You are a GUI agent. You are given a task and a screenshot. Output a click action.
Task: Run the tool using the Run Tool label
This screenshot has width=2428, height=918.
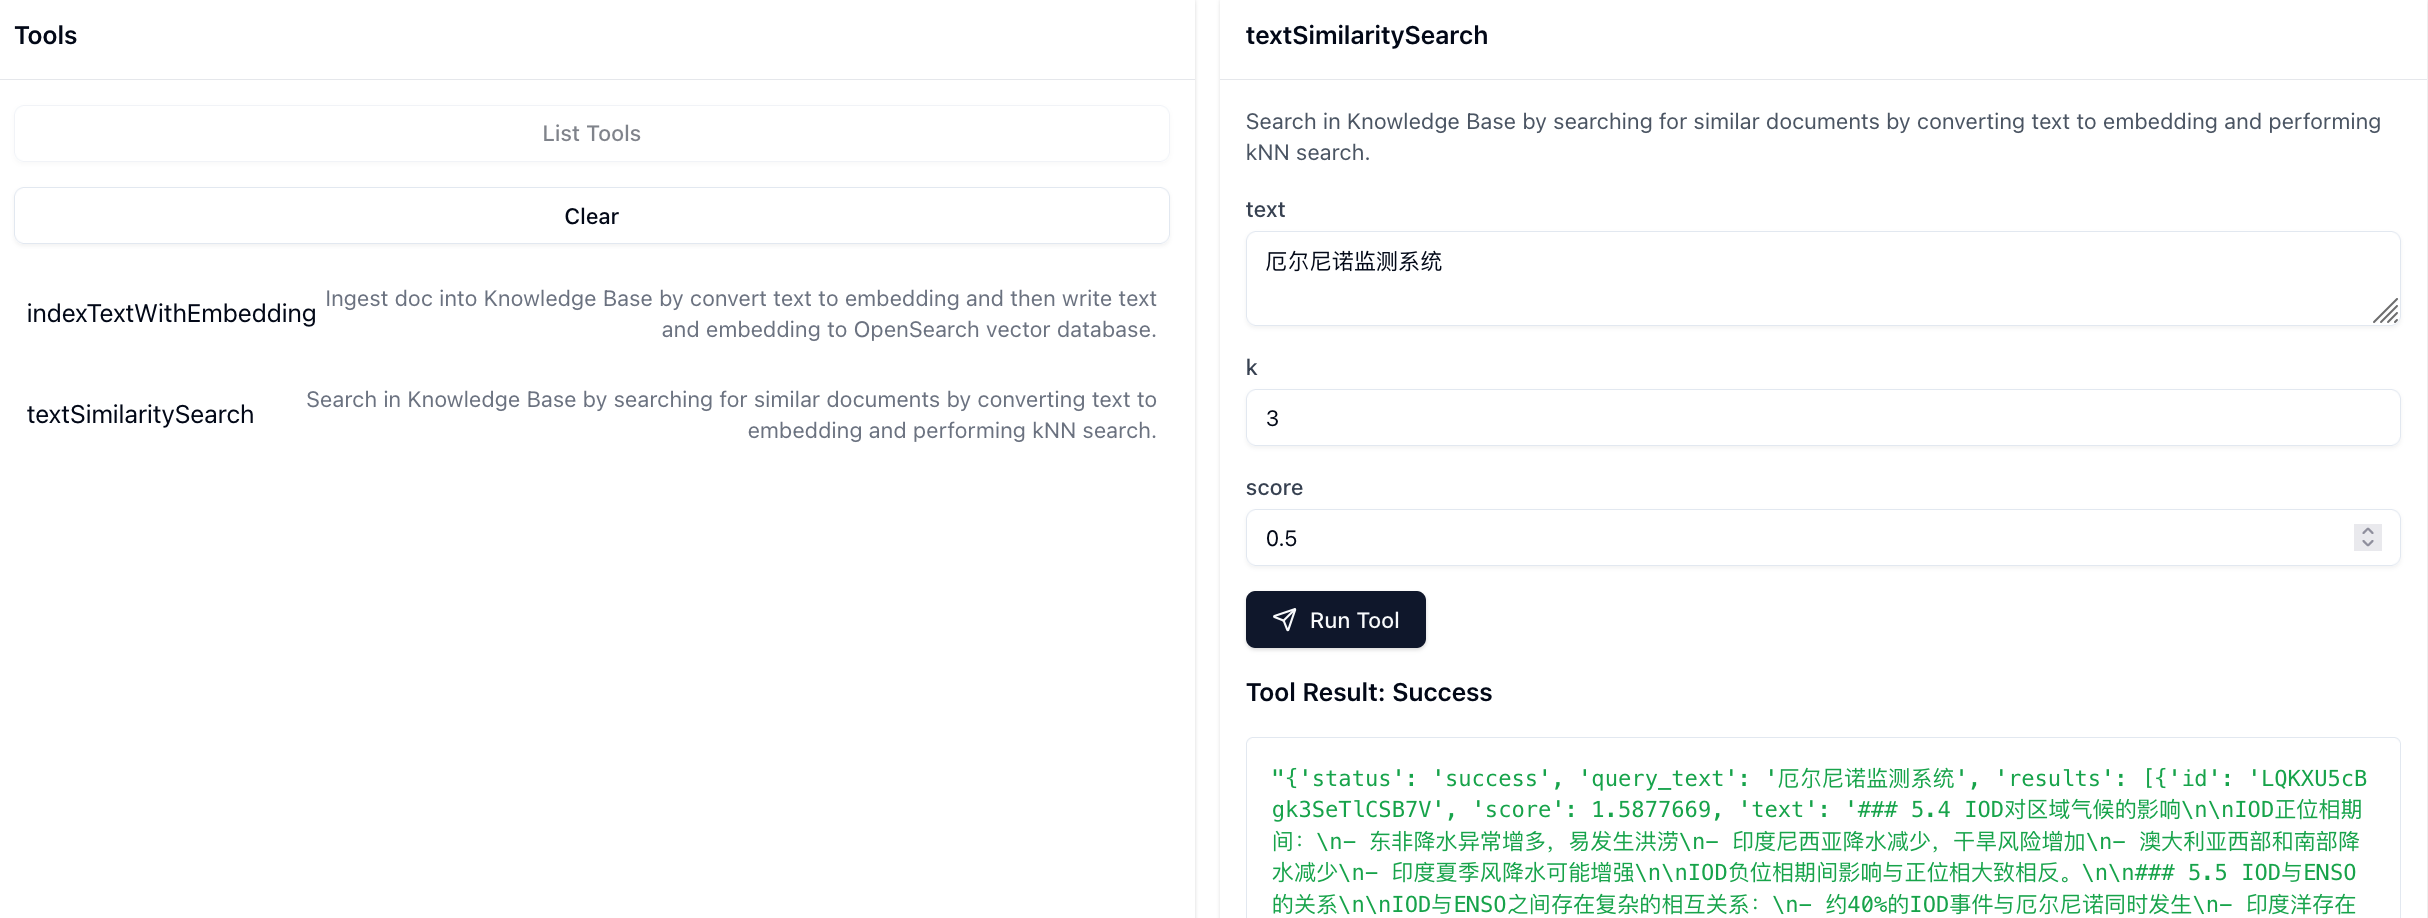(1354, 620)
